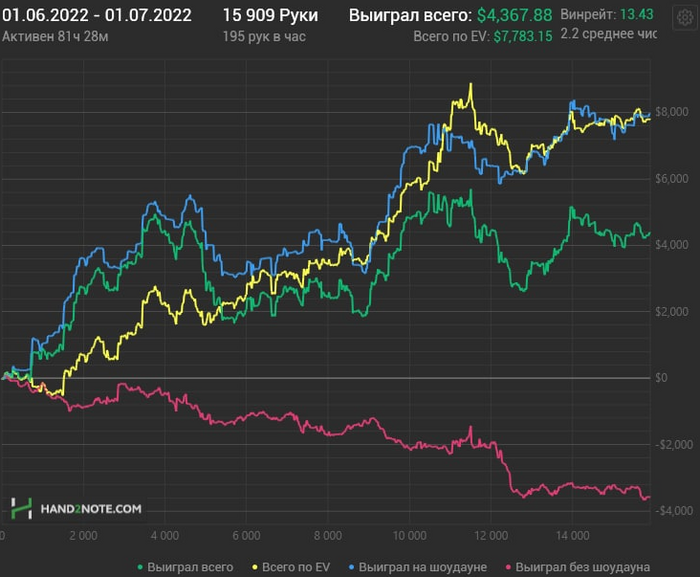
Task: Toggle the 'Всего по EV' legend series
Action: [291, 567]
